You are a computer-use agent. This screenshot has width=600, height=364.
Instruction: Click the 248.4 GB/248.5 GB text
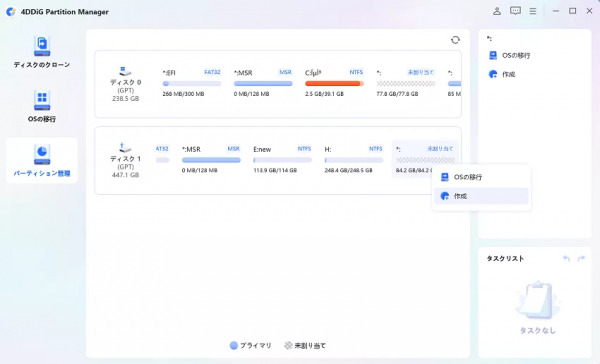(x=349, y=170)
